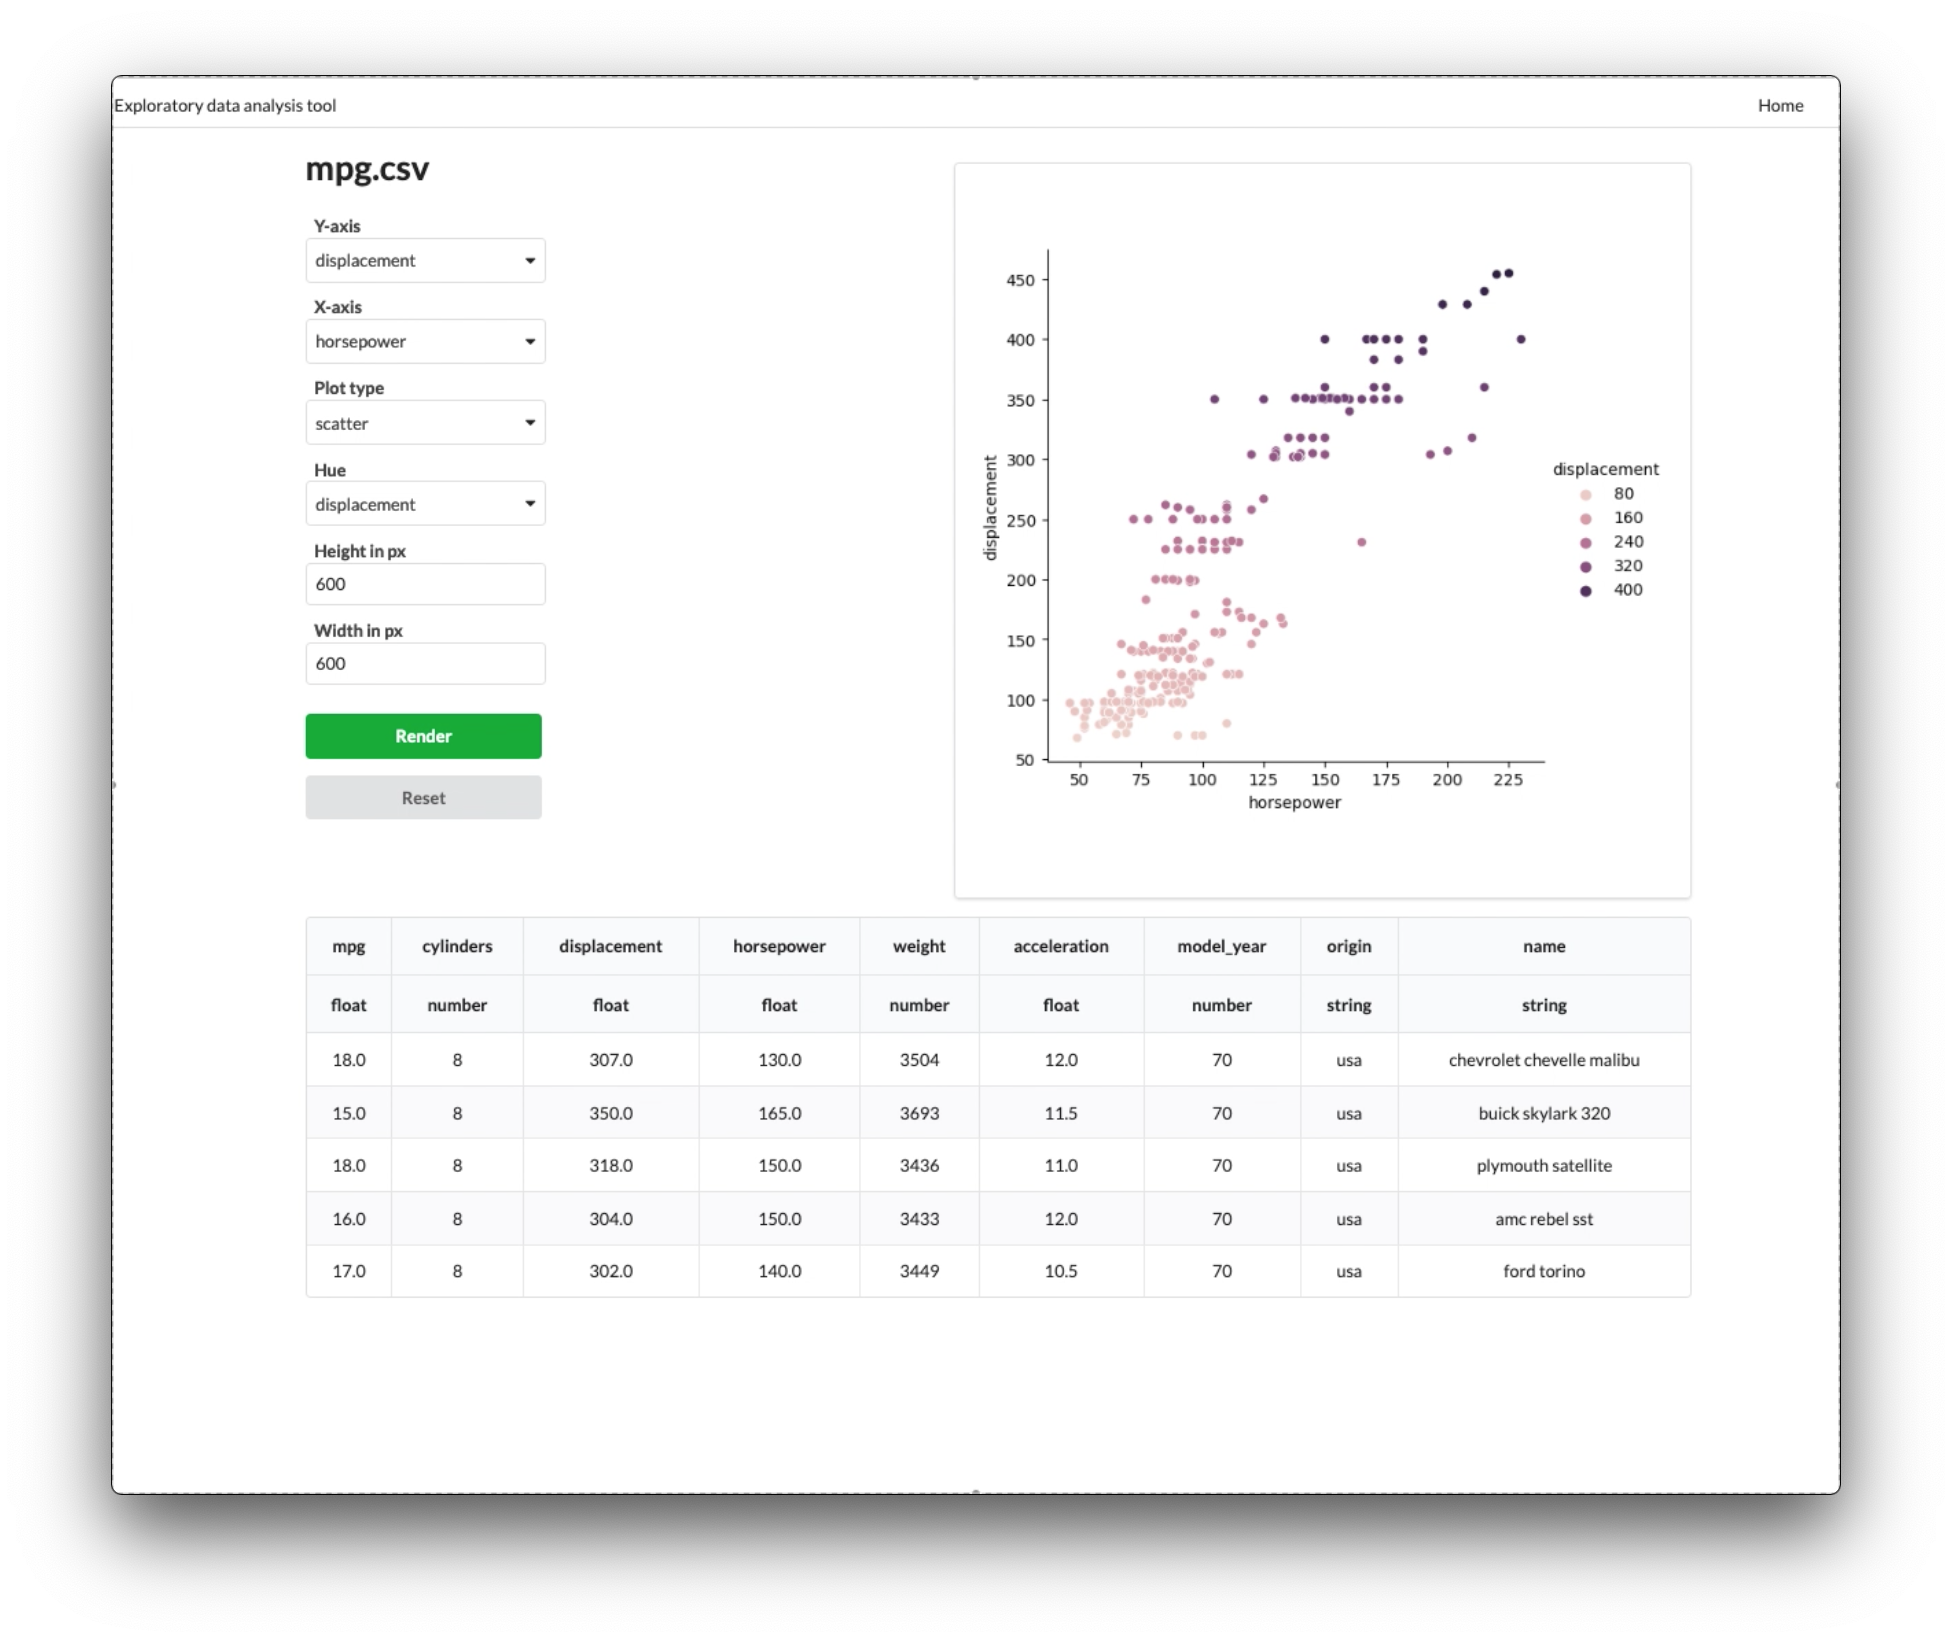
Task: Click the Render button
Action: coord(425,735)
